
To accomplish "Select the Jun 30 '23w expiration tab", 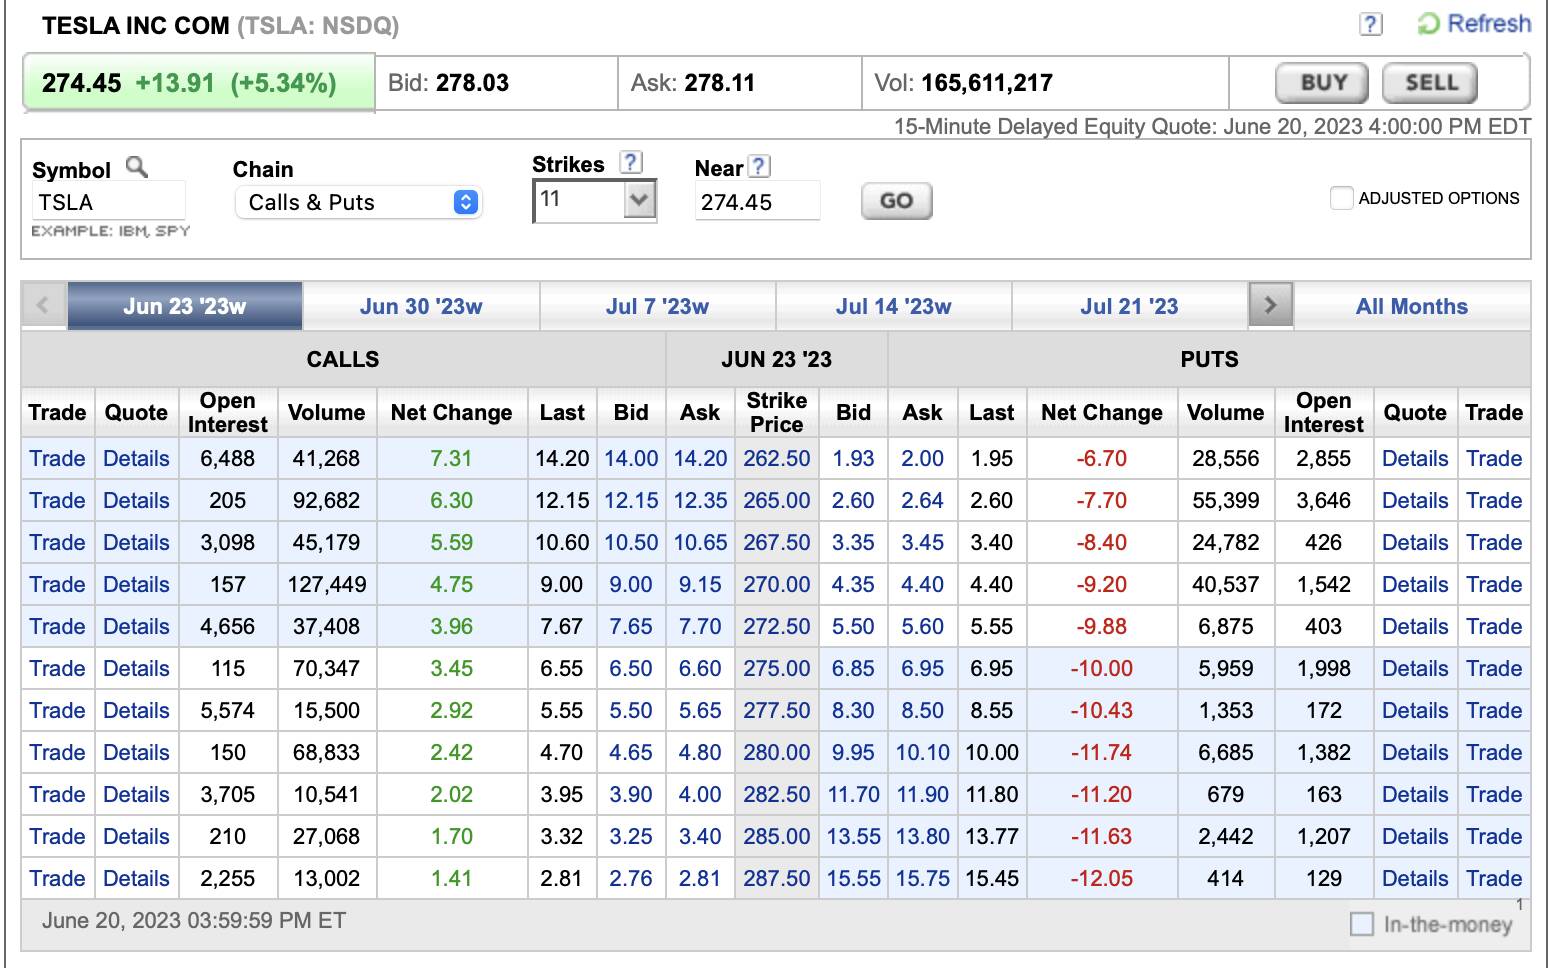I will [x=420, y=306].
